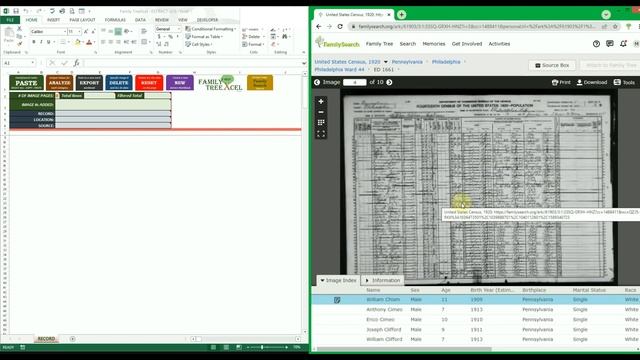
Task: Switch to the FORMULAS ribbon tab
Action: click(x=115, y=20)
